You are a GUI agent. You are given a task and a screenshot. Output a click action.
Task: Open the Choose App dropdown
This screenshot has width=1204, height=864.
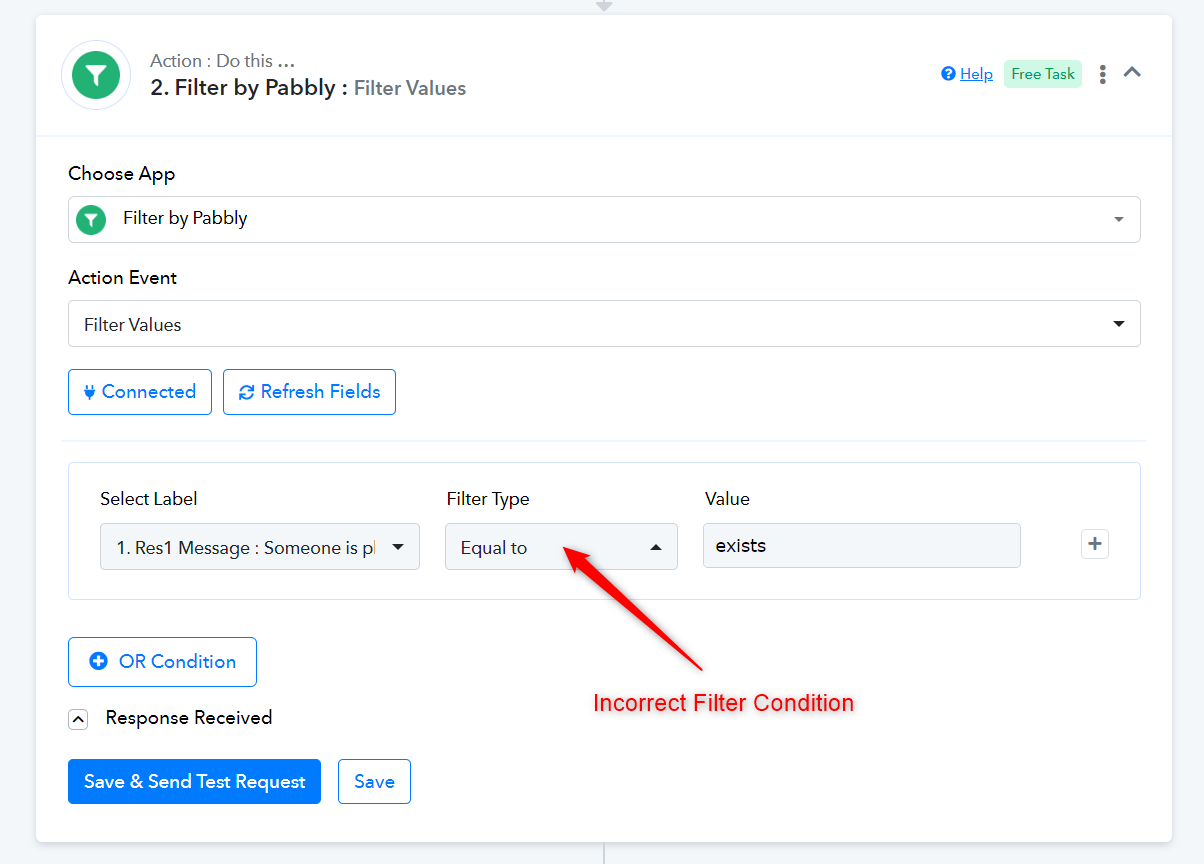click(604, 219)
